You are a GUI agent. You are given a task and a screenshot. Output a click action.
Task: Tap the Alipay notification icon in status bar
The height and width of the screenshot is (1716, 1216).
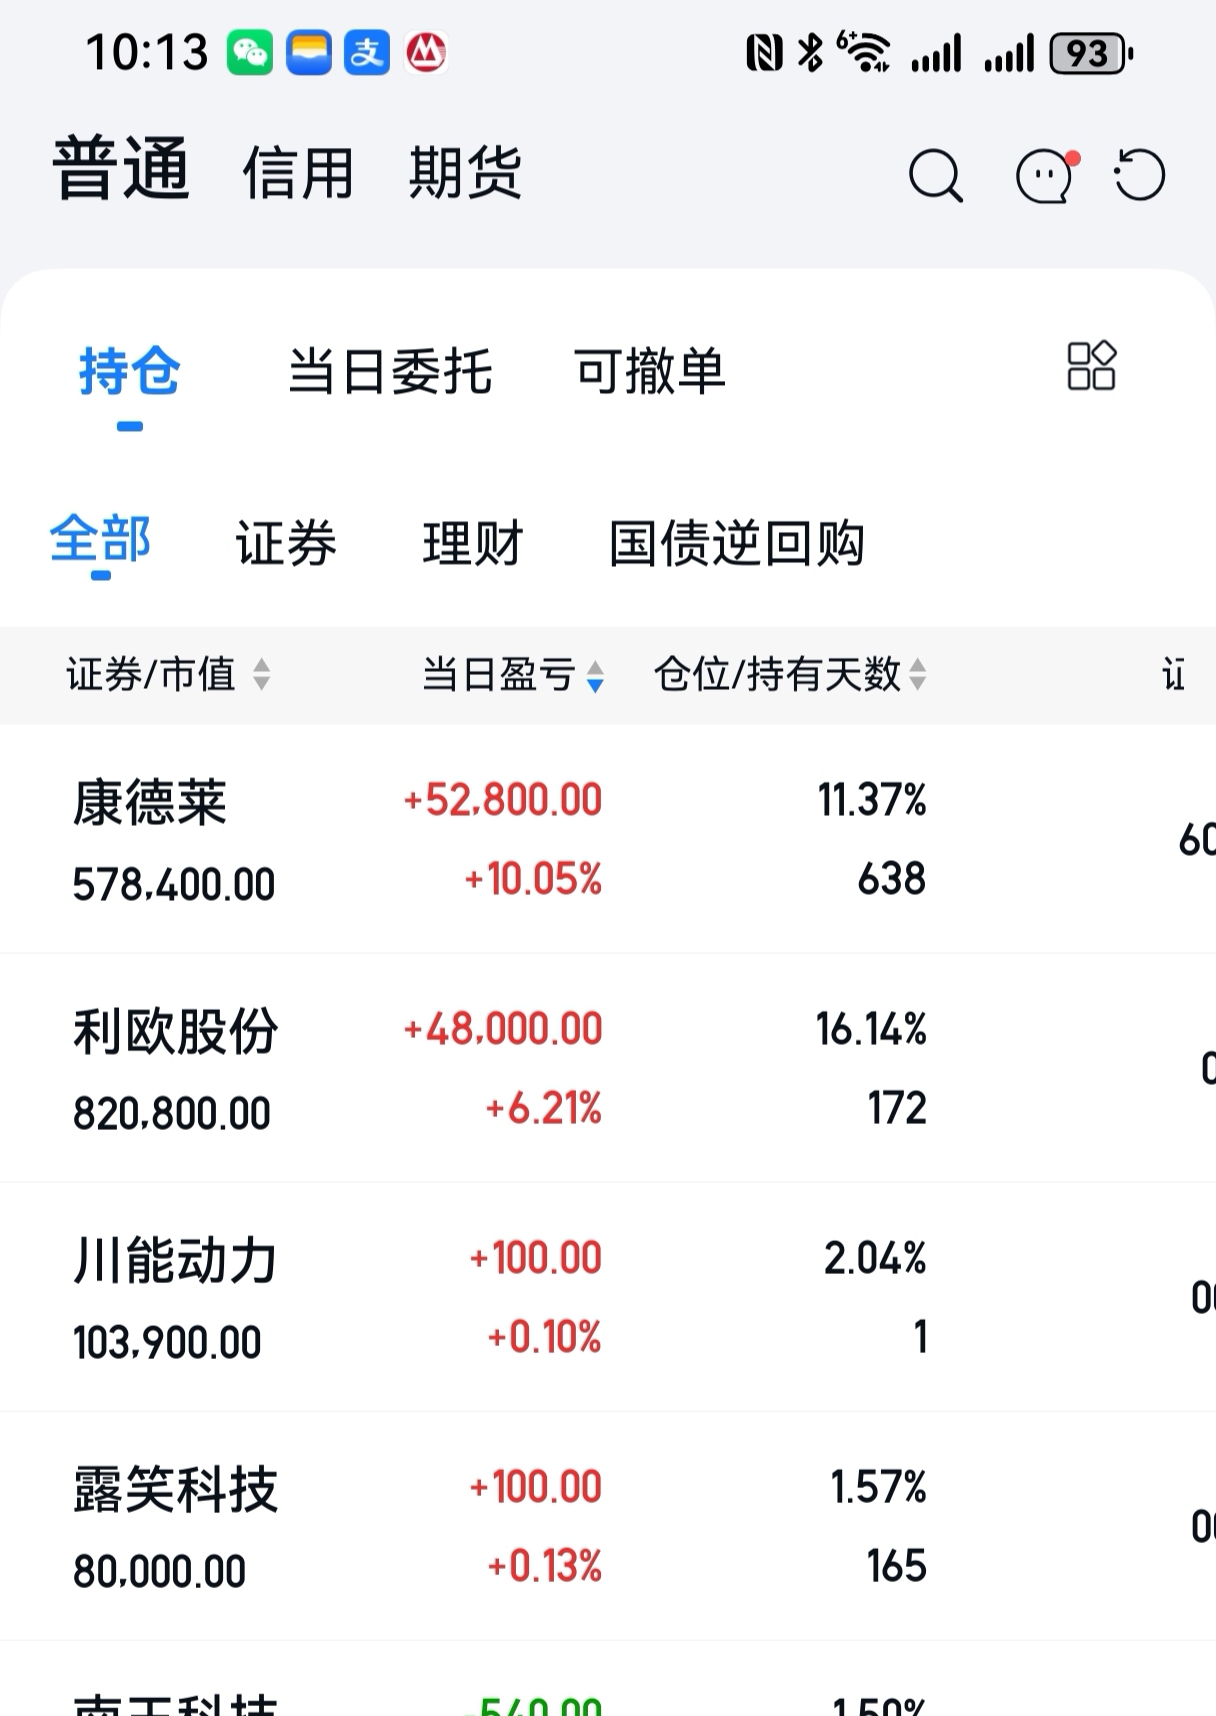tap(367, 53)
